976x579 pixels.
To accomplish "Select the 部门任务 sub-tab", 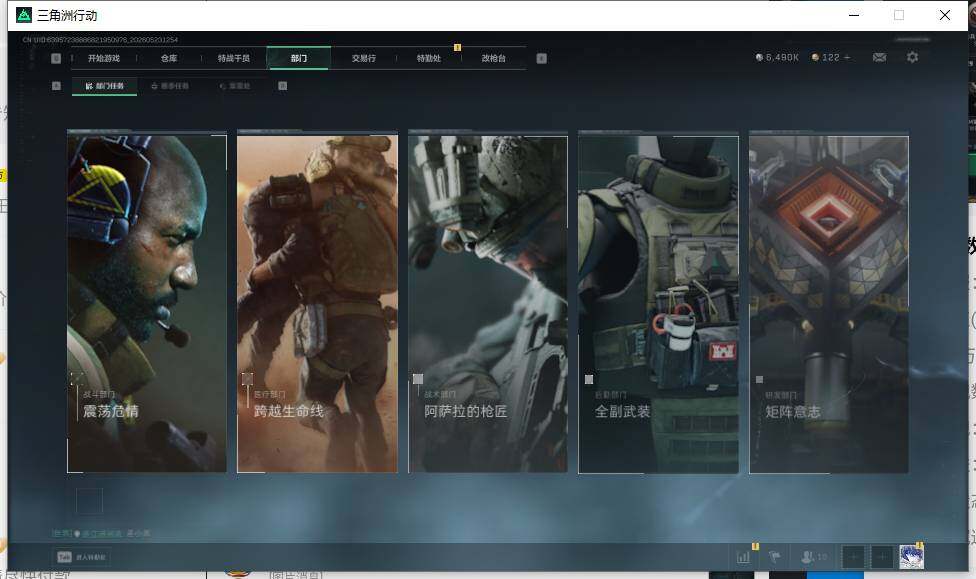I will [105, 86].
